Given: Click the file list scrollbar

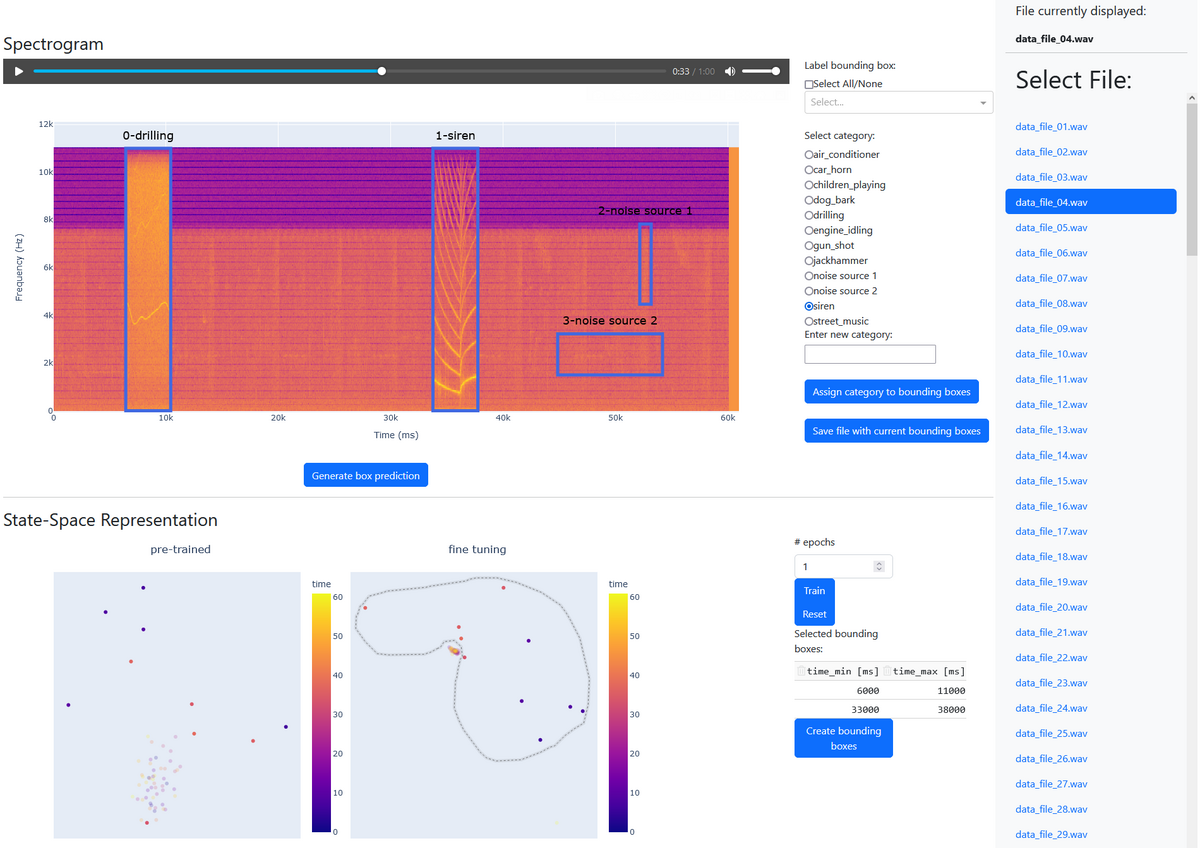Looking at the screenshot, I should click(1191, 180).
